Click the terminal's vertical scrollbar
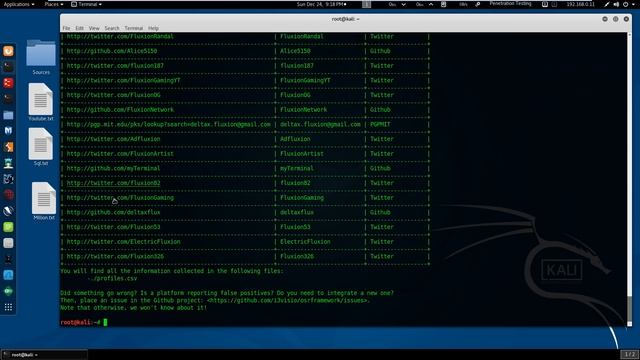This screenshot has height=360, width=640. pyautogui.click(x=629, y=180)
